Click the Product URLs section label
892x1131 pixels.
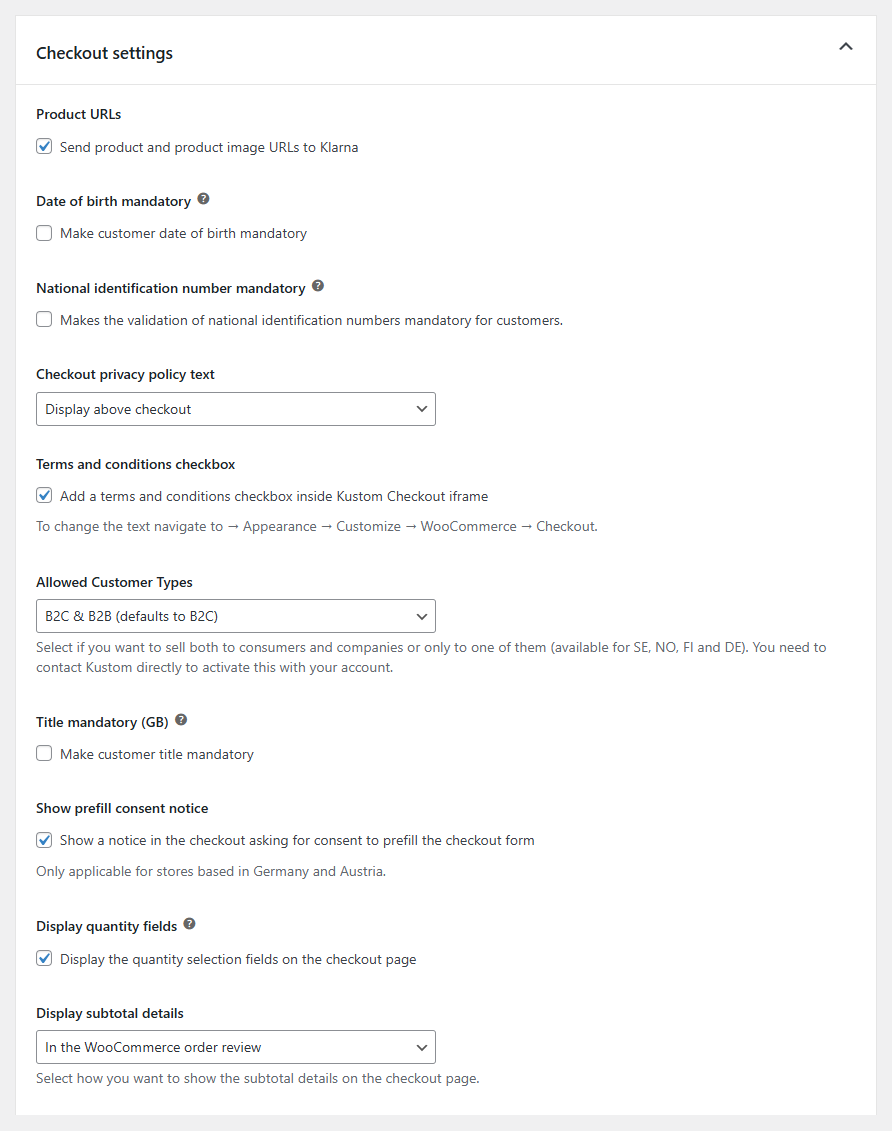[x=79, y=114]
